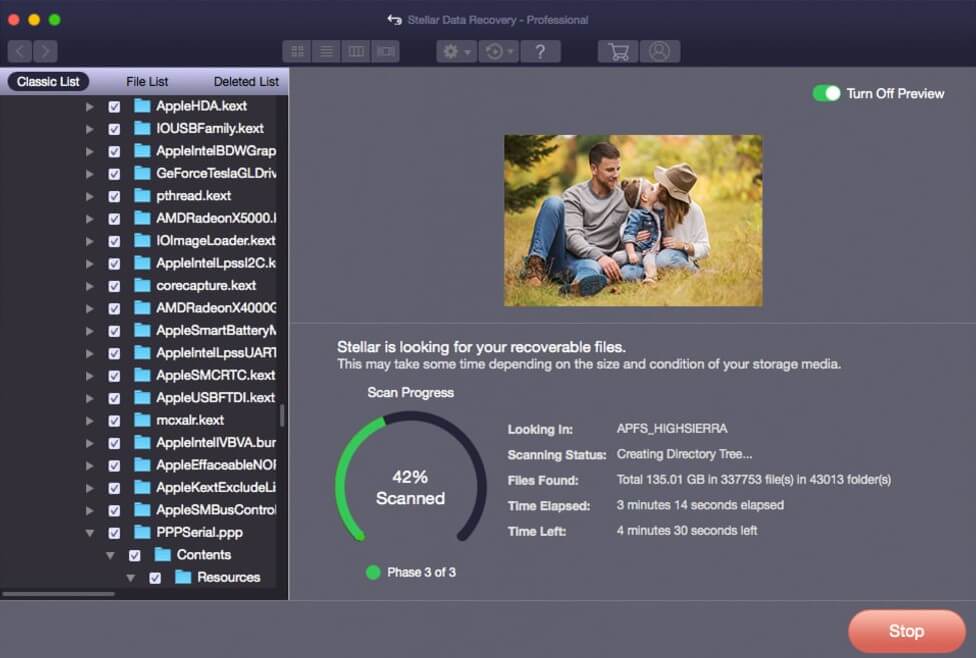This screenshot has width=976, height=658.
Task: Click the 3 minutes 14 seconds elapsed text
Action: tap(700, 505)
